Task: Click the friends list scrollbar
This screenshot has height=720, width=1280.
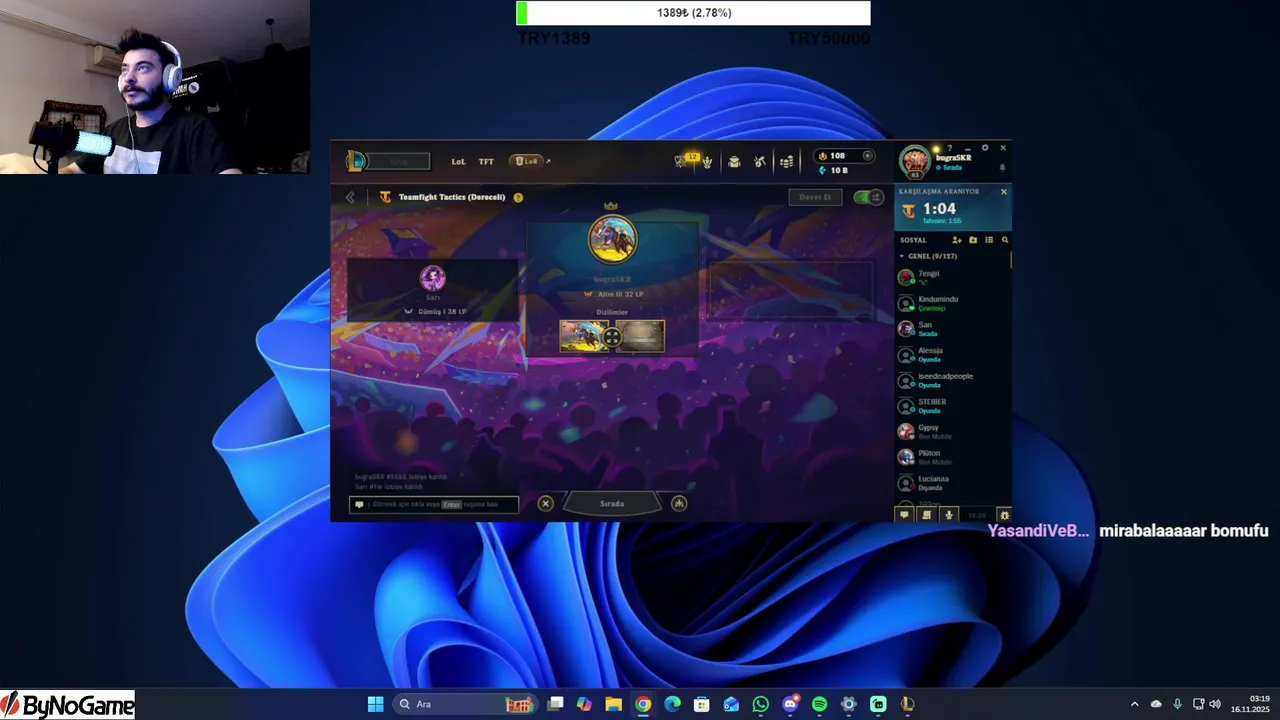Action: pos(1010,259)
